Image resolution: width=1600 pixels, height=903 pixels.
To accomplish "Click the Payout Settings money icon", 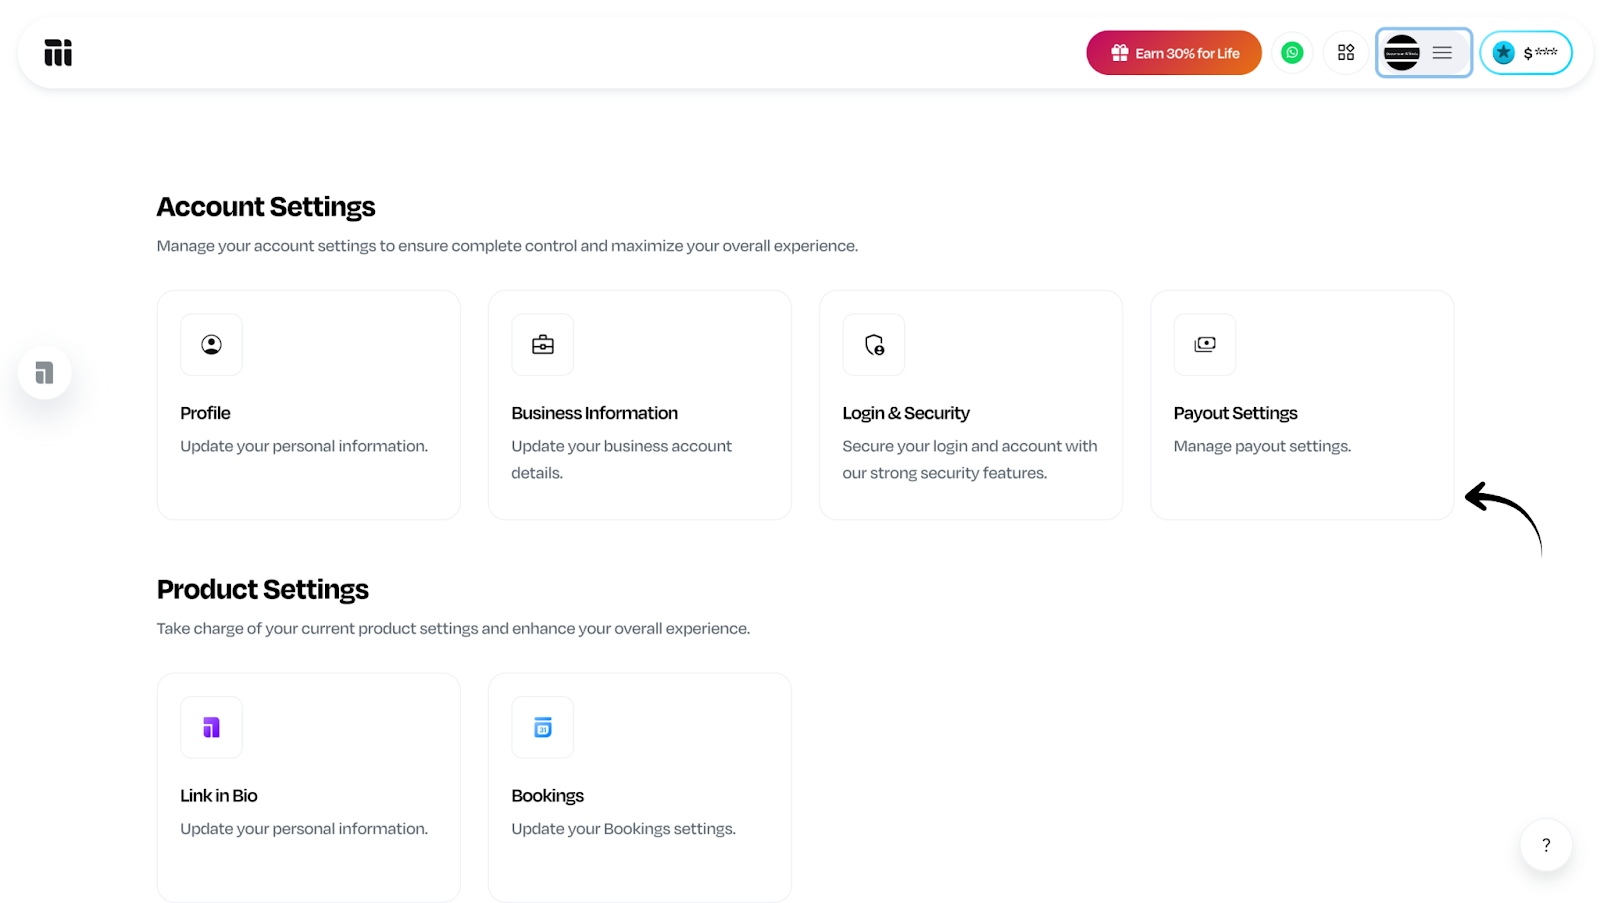I will coord(1205,345).
